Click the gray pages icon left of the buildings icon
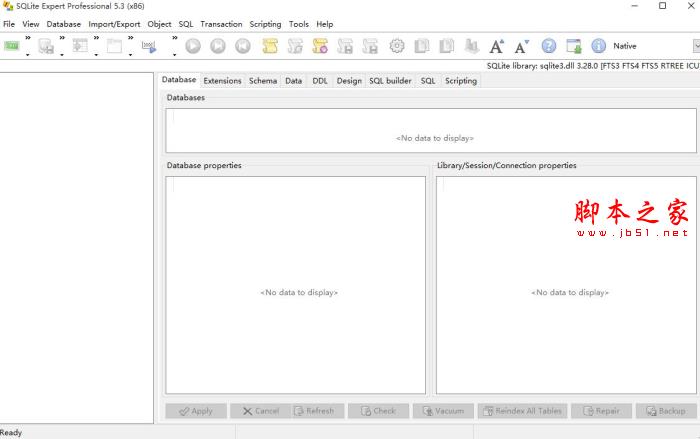 click(x=446, y=46)
